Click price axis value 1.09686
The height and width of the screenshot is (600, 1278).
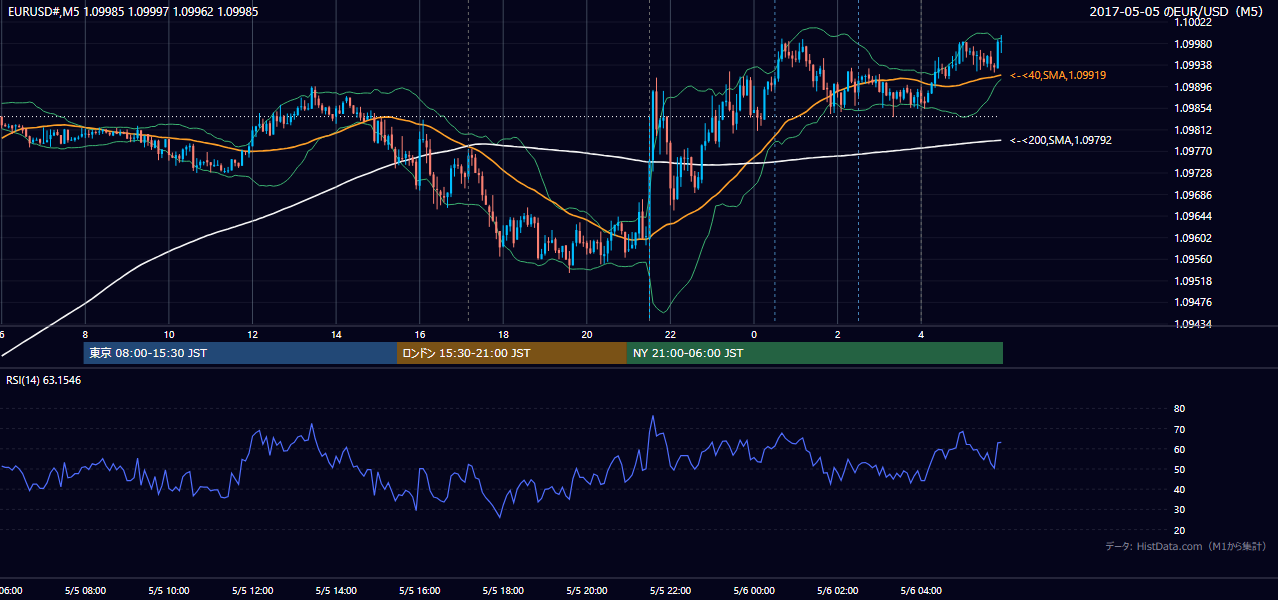(1194, 195)
